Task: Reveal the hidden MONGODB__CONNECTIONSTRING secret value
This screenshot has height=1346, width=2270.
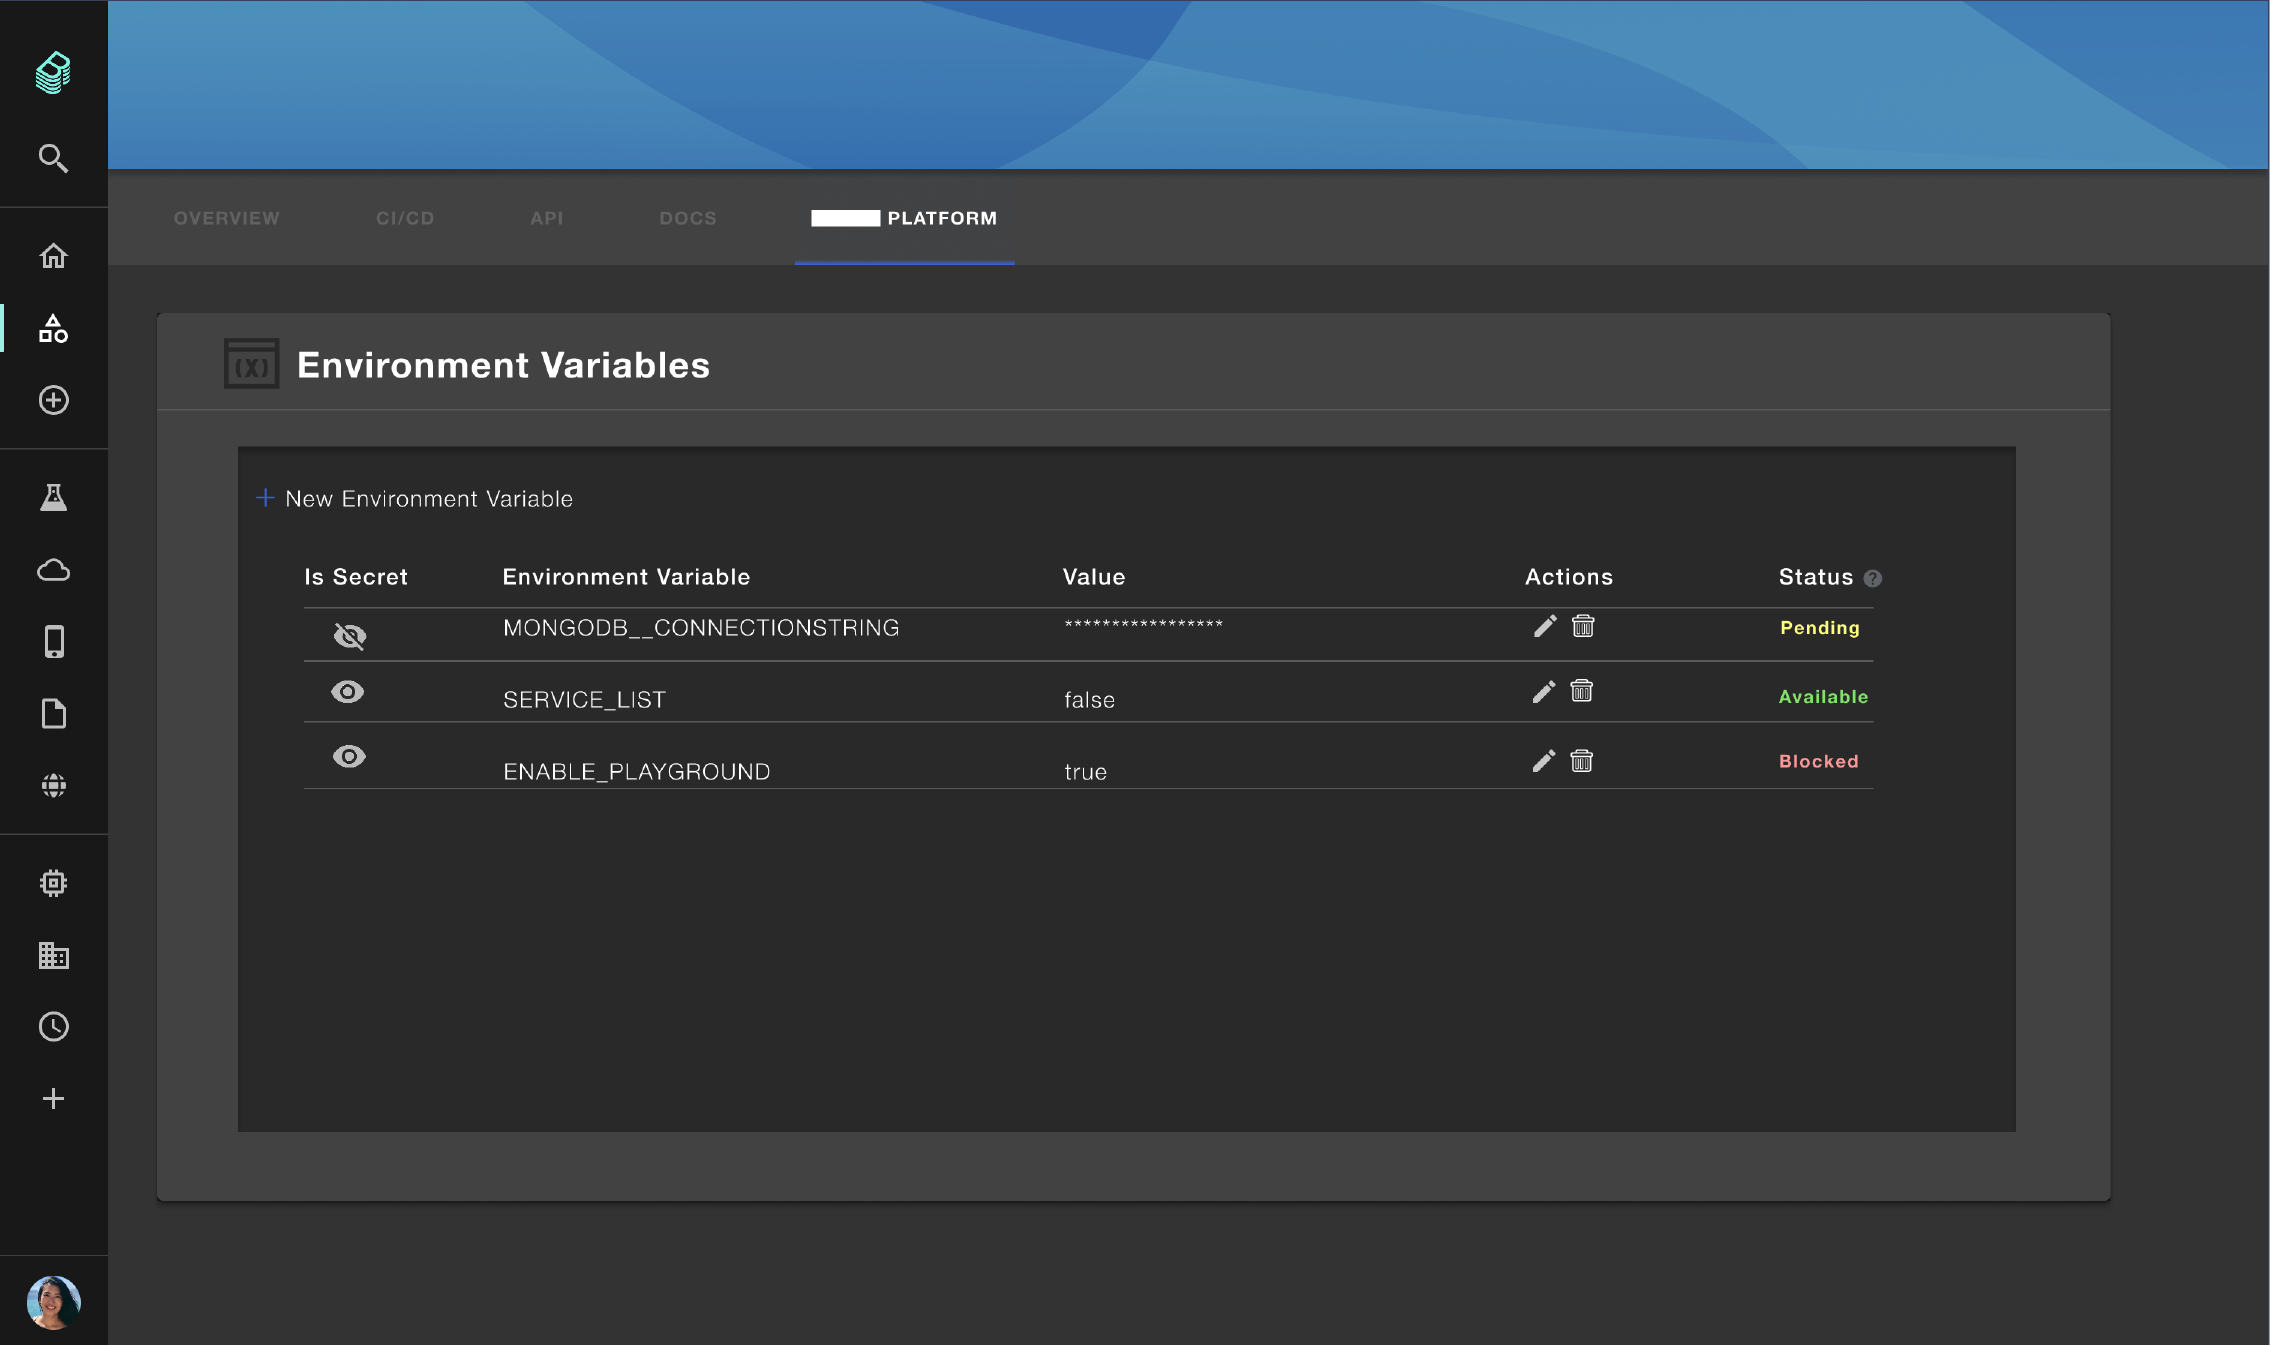Action: (x=348, y=635)
